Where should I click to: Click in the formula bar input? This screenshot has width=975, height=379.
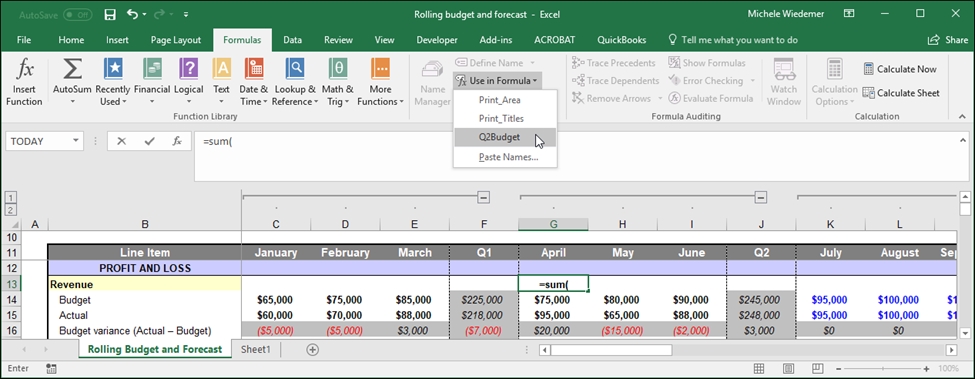click(x=575, y=156)
